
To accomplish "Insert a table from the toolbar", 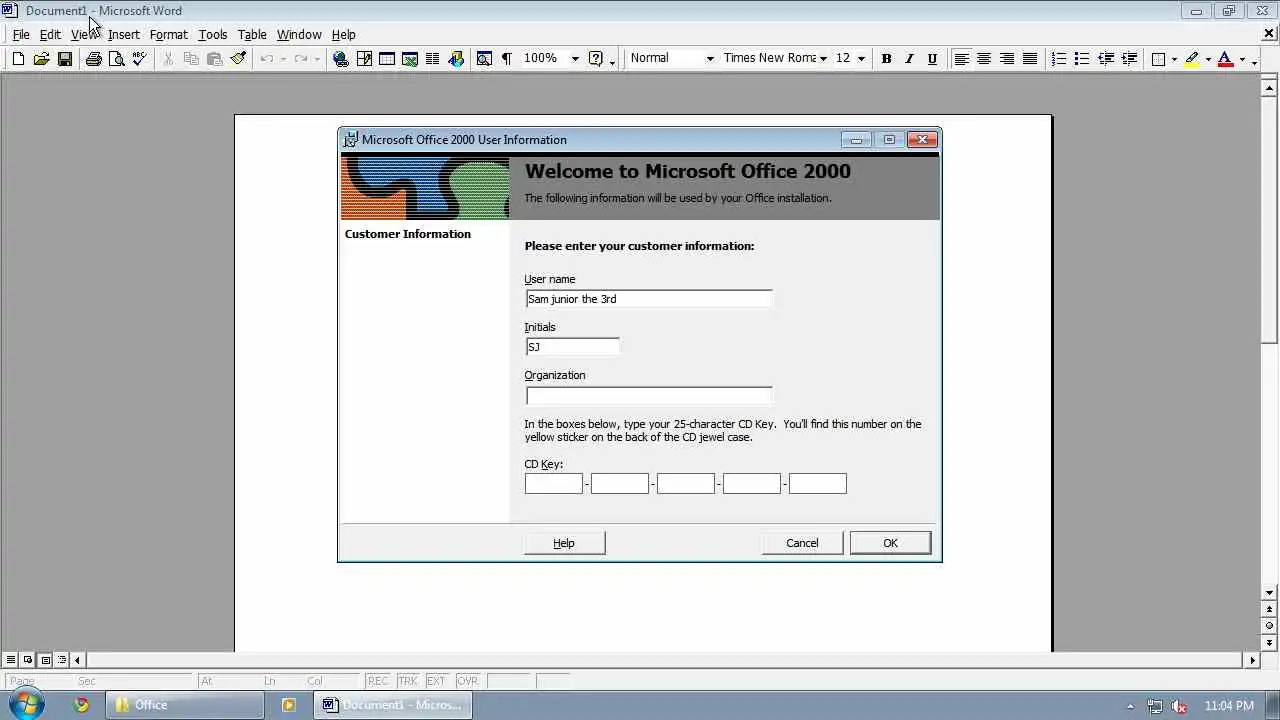I will click(x=387, y=59).
